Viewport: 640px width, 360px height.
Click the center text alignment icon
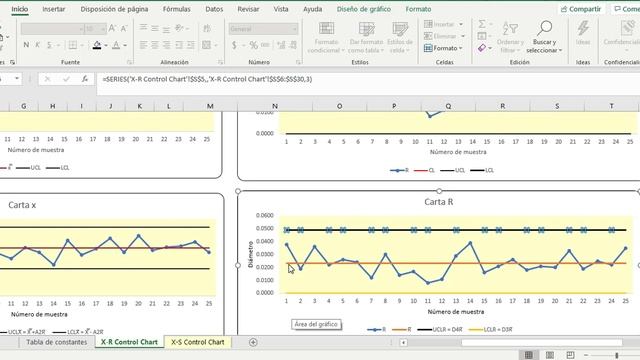[x=155, y=45]
